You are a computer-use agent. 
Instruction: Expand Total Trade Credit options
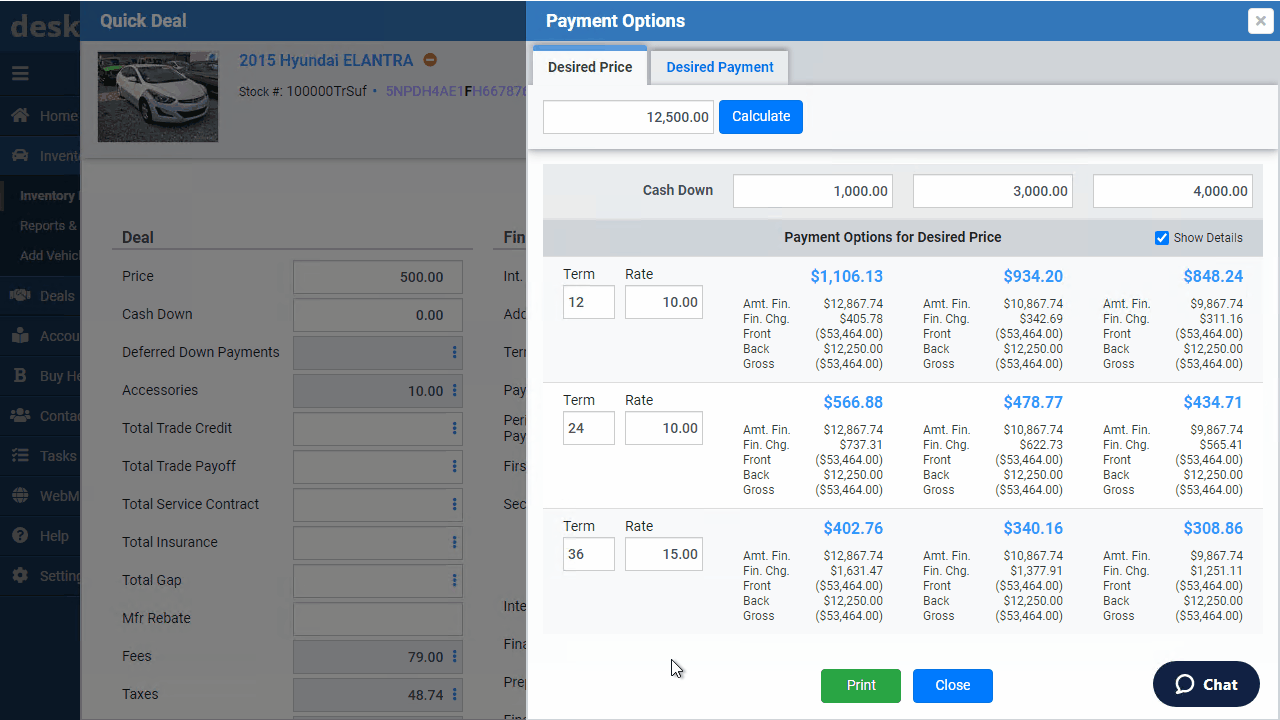454,428
